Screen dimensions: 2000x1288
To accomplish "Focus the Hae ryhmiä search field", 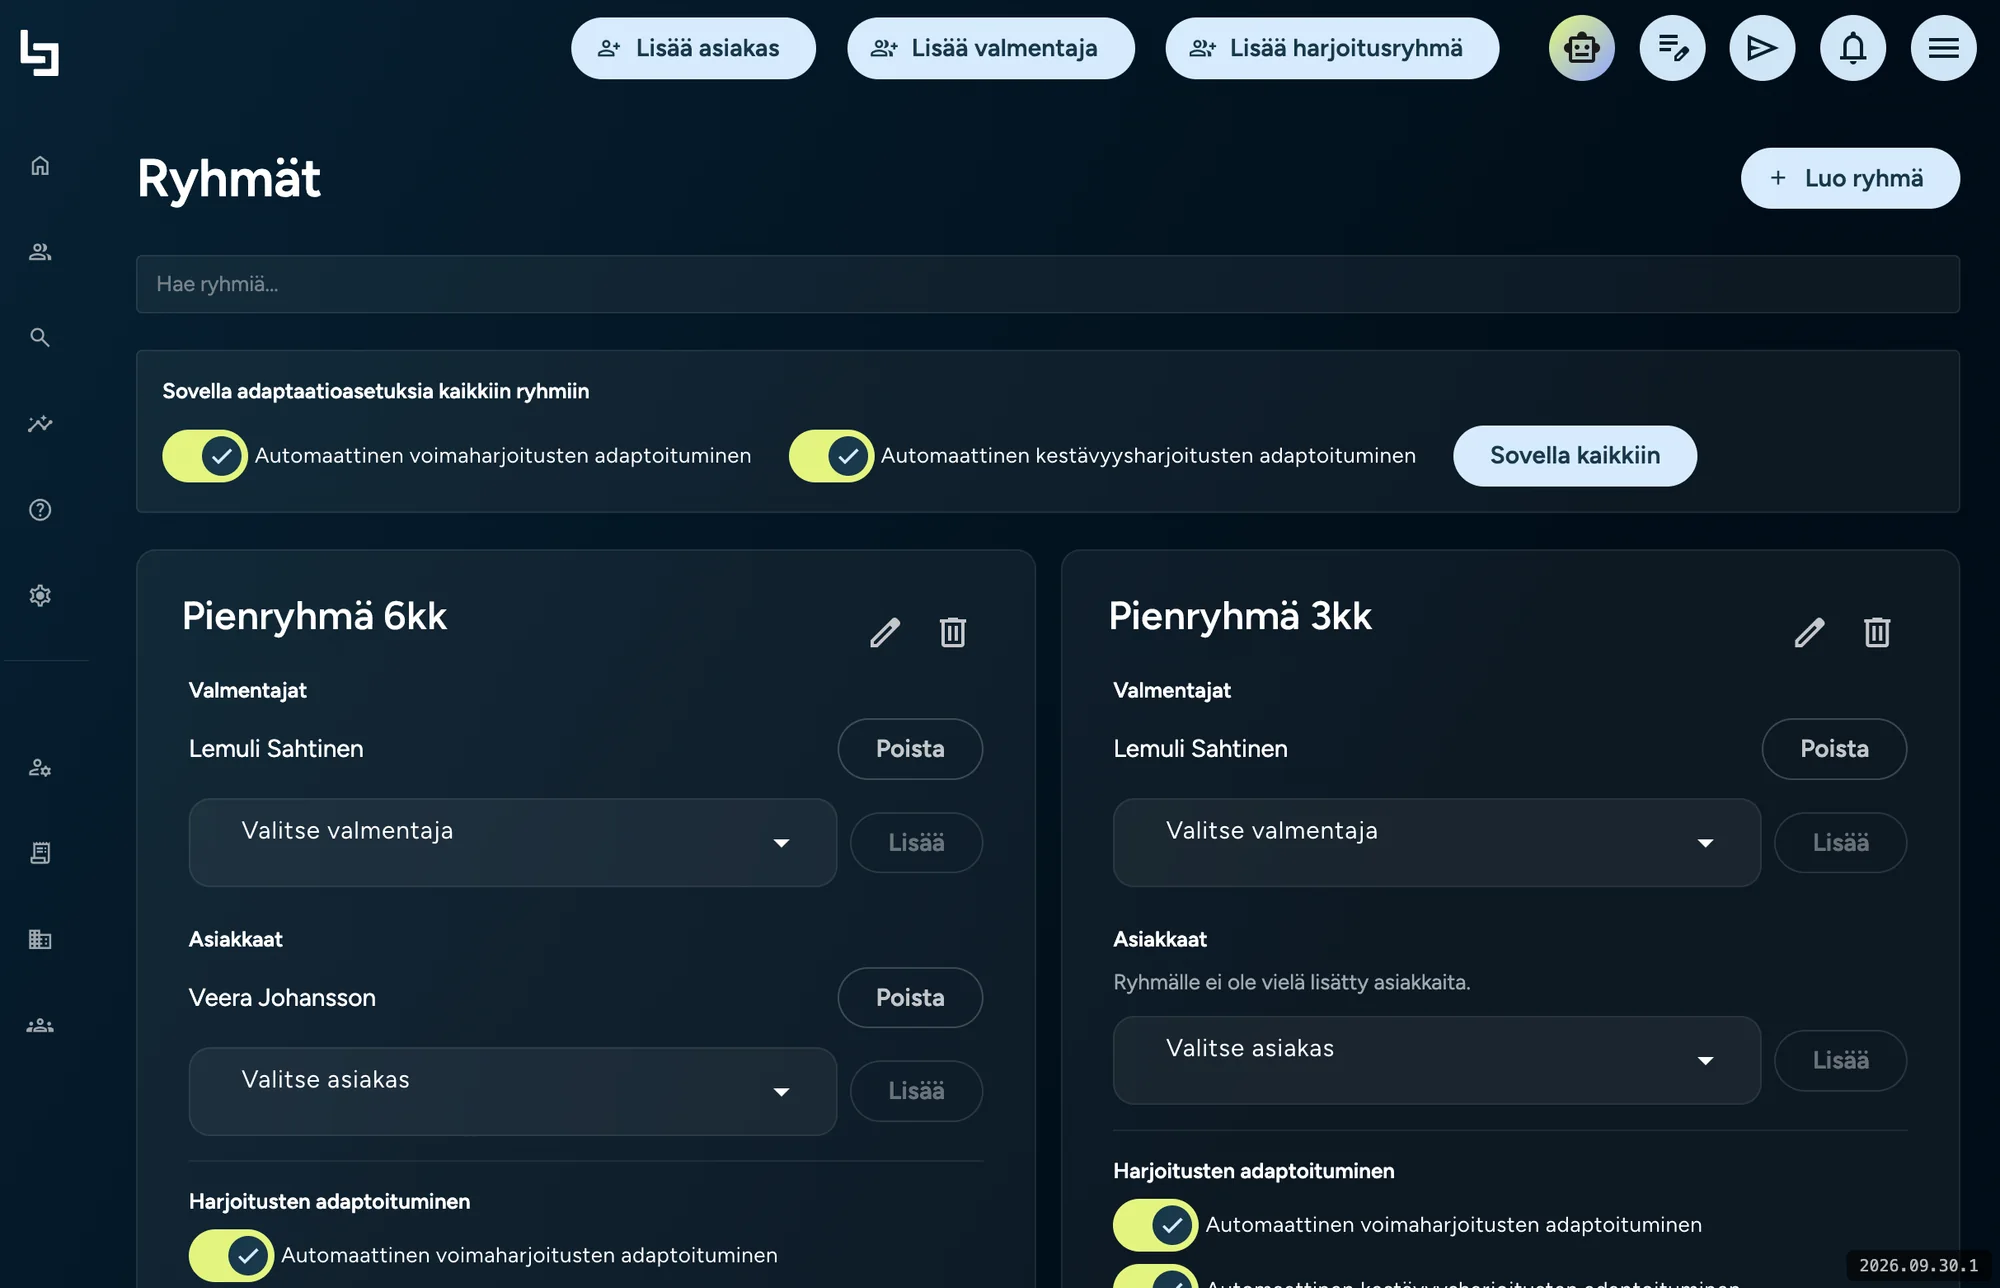I will point(1047,284).
